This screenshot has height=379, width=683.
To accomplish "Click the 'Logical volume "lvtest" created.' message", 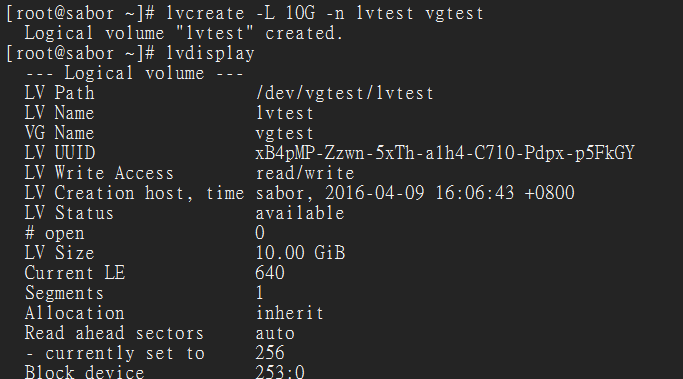I will 184,33.
